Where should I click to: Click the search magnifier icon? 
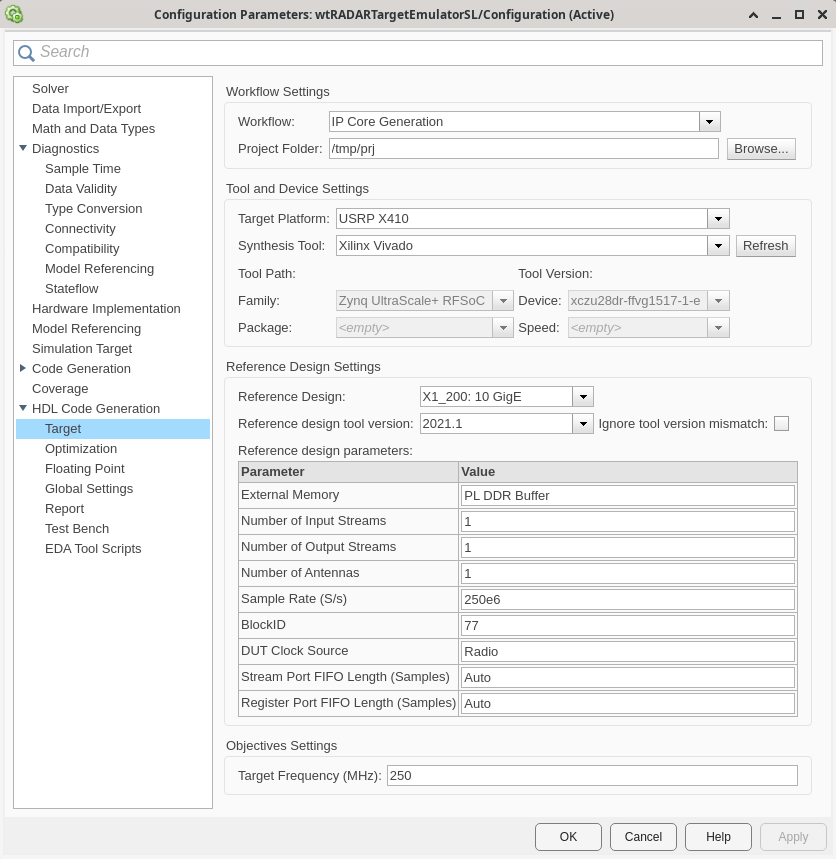[27, 53]
